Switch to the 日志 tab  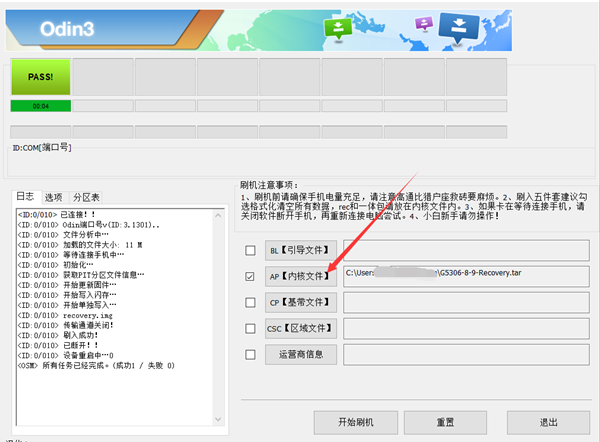(x=25, y=197)
